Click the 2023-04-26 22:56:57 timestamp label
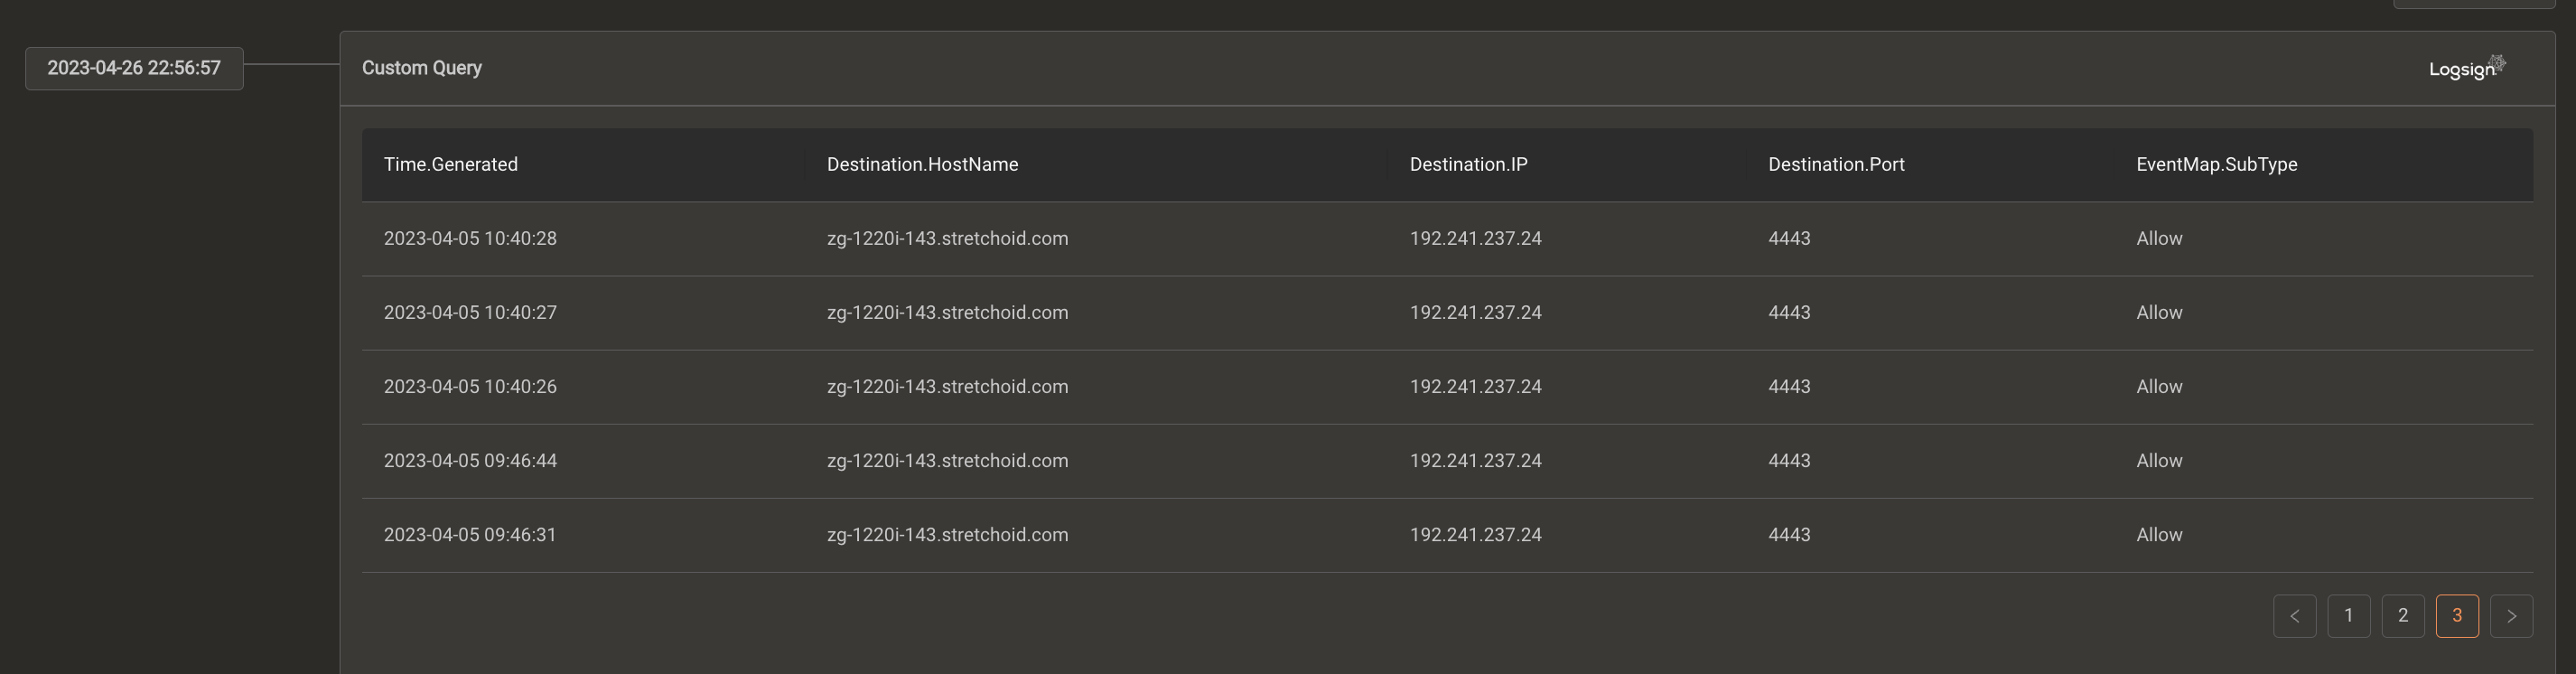Image resolution: width=2576 pixels, height=674 pixels. tap(134, 68)
